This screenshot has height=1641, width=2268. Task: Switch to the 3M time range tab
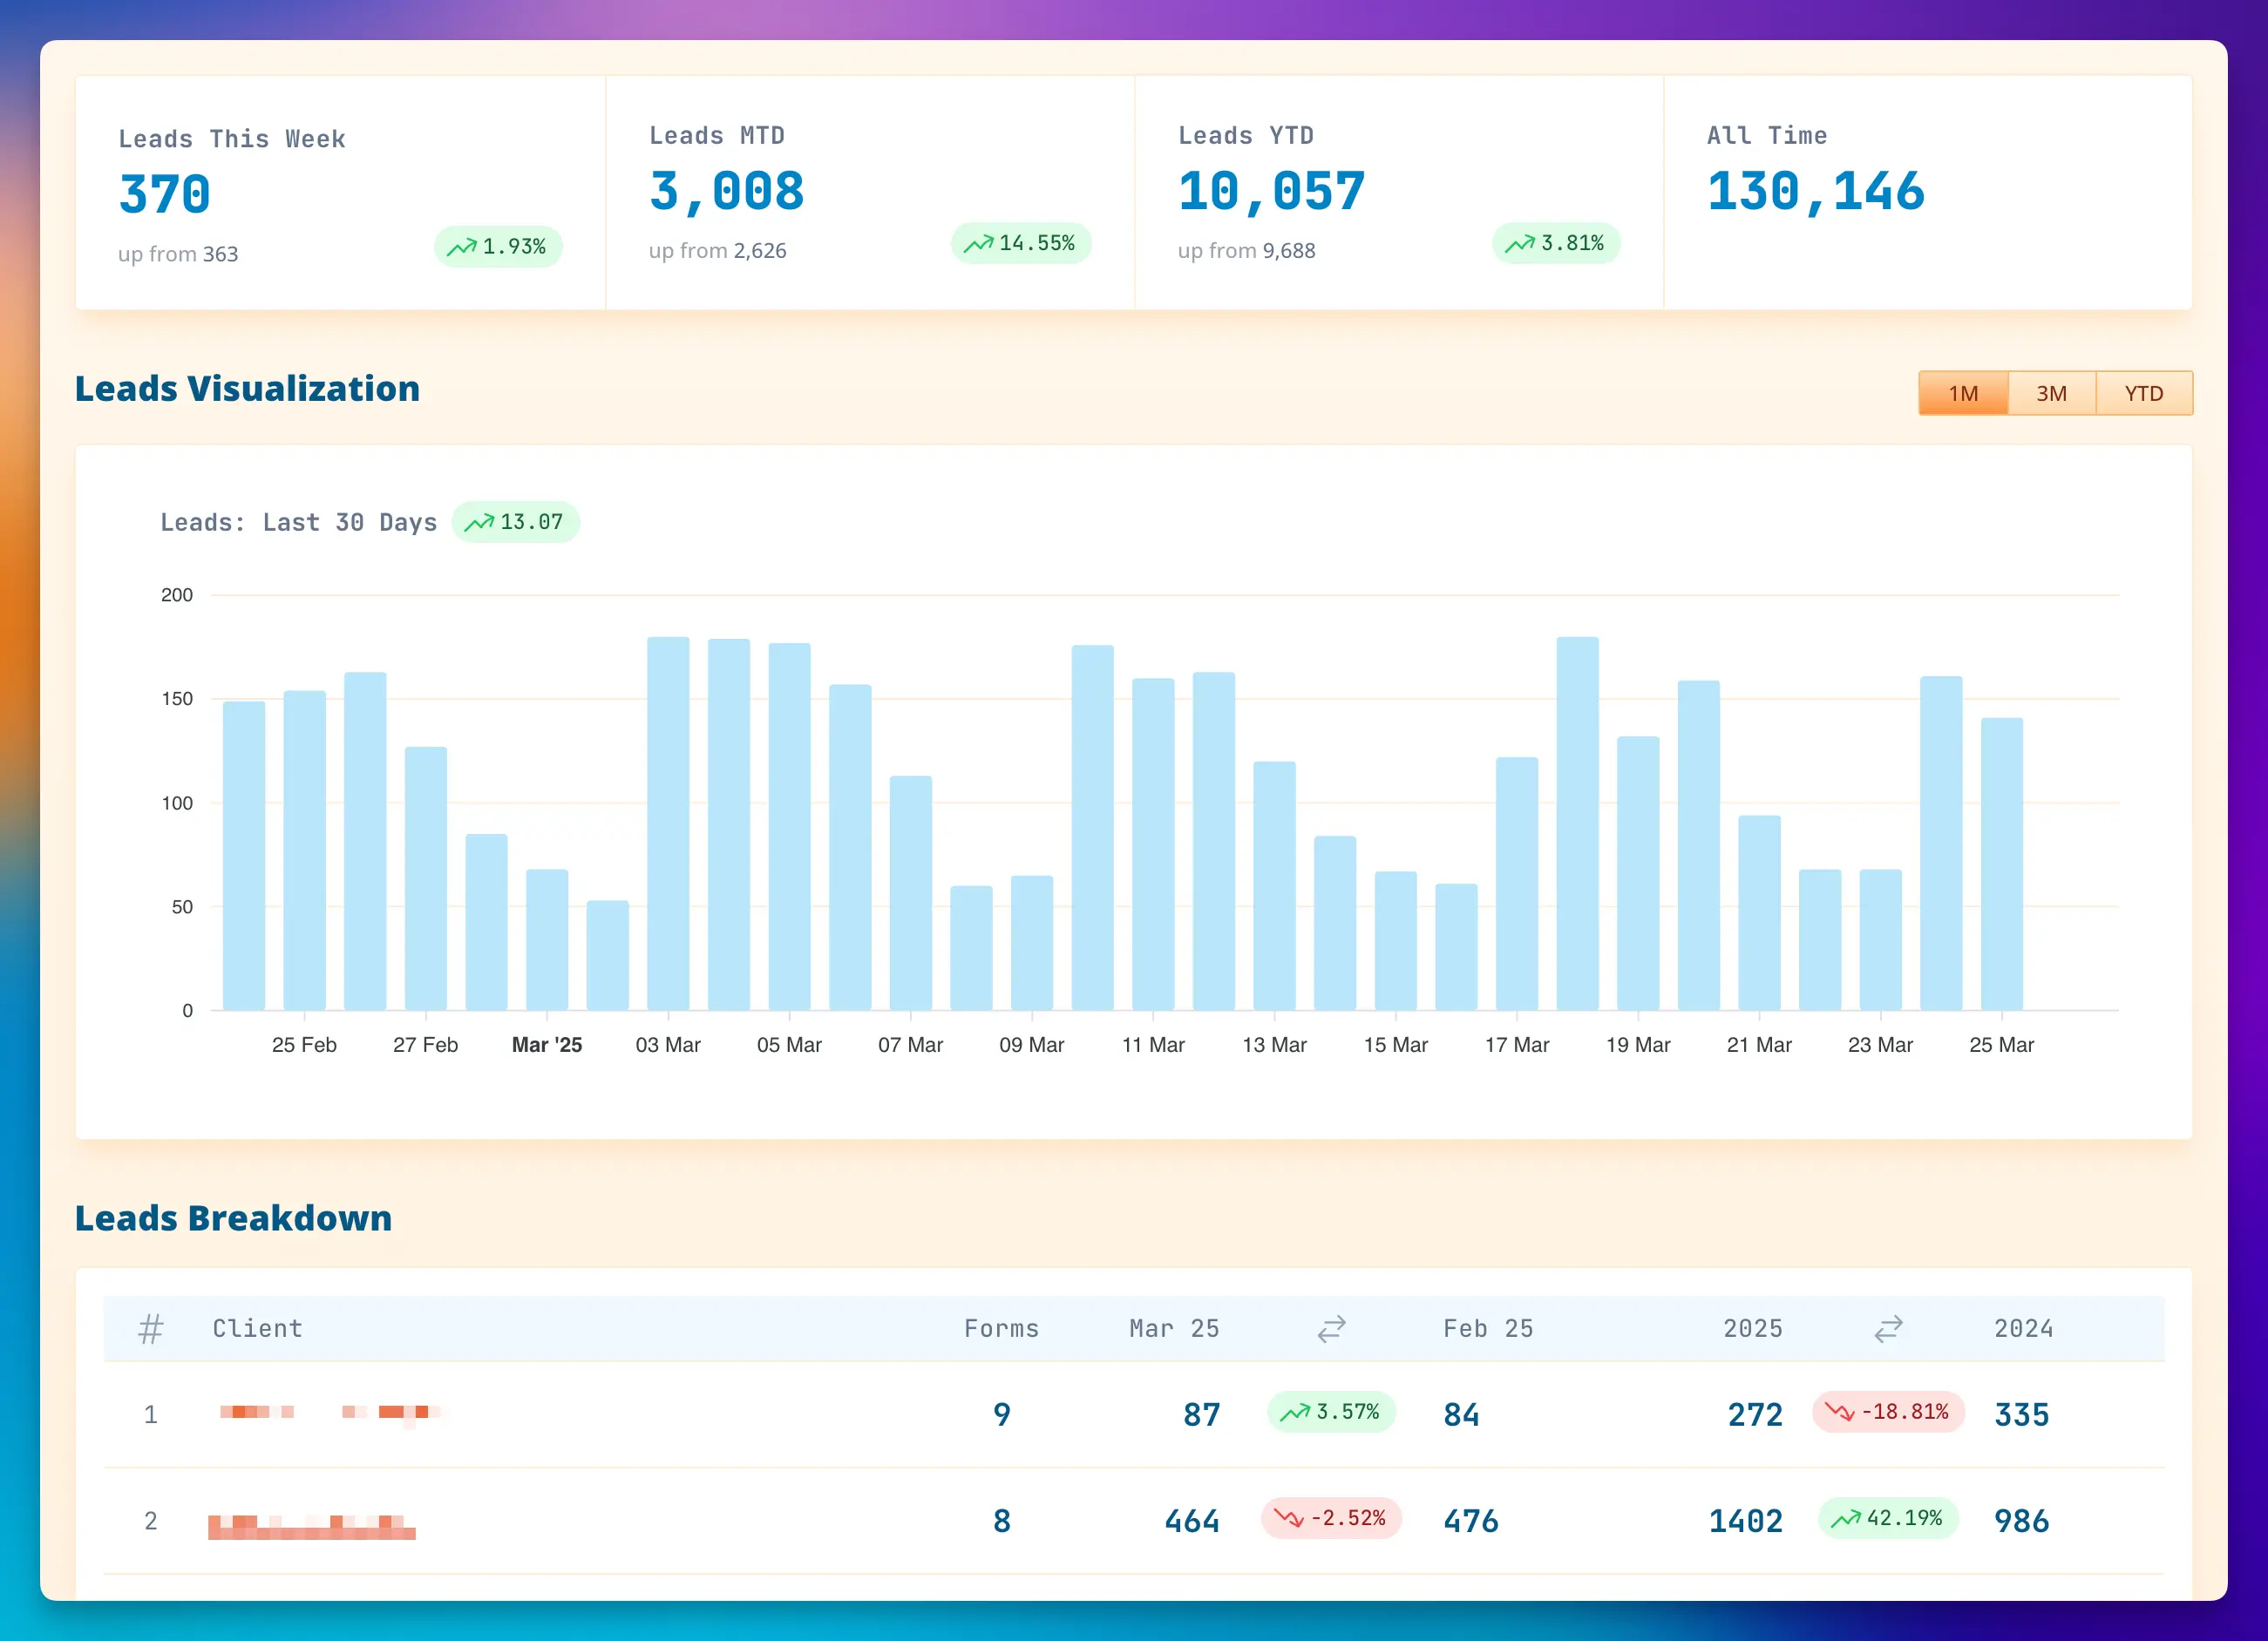2051,393
